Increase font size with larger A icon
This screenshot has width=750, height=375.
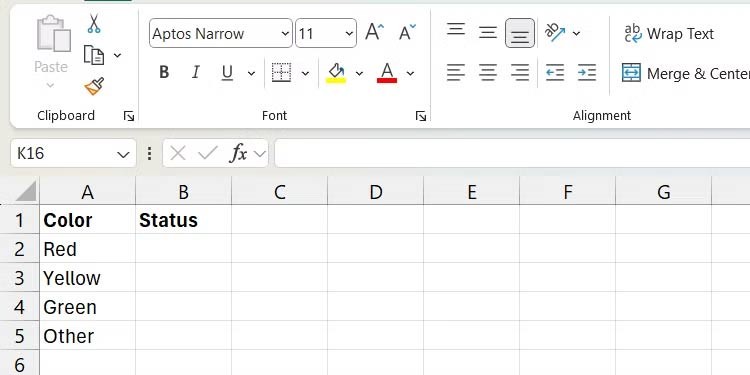point(375,33)
